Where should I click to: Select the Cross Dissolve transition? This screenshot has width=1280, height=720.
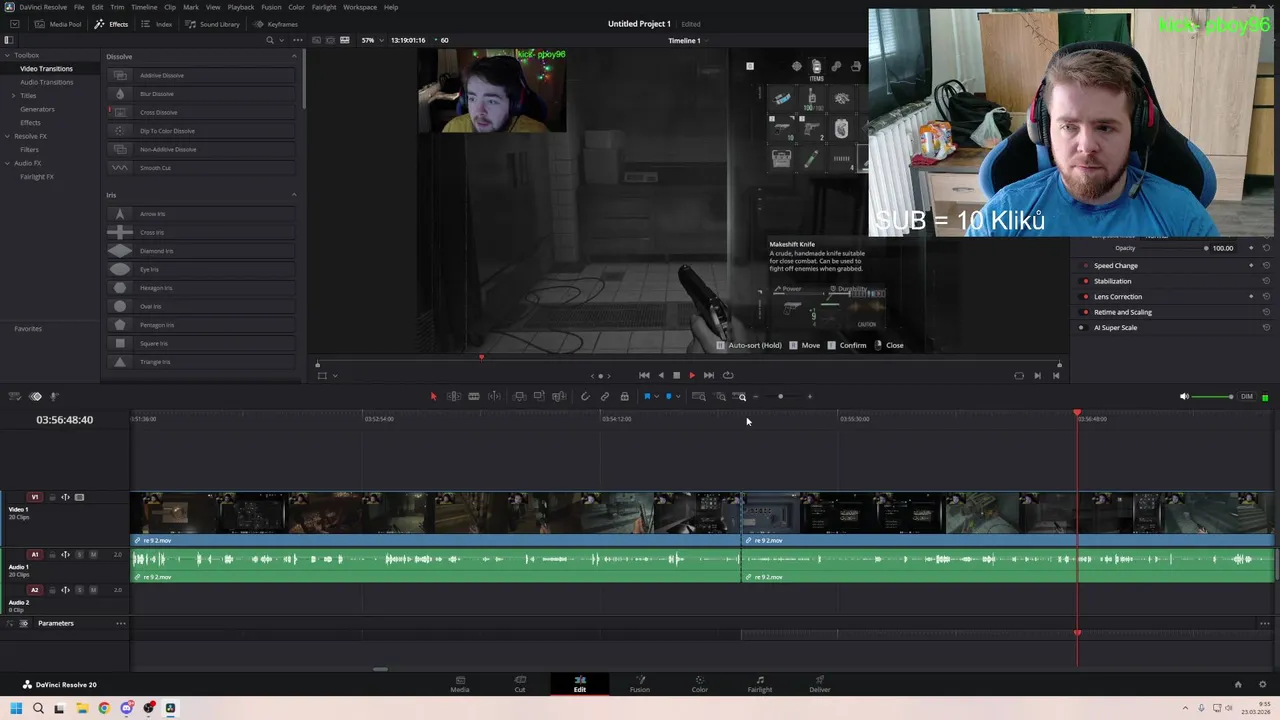tap(201, 112)
